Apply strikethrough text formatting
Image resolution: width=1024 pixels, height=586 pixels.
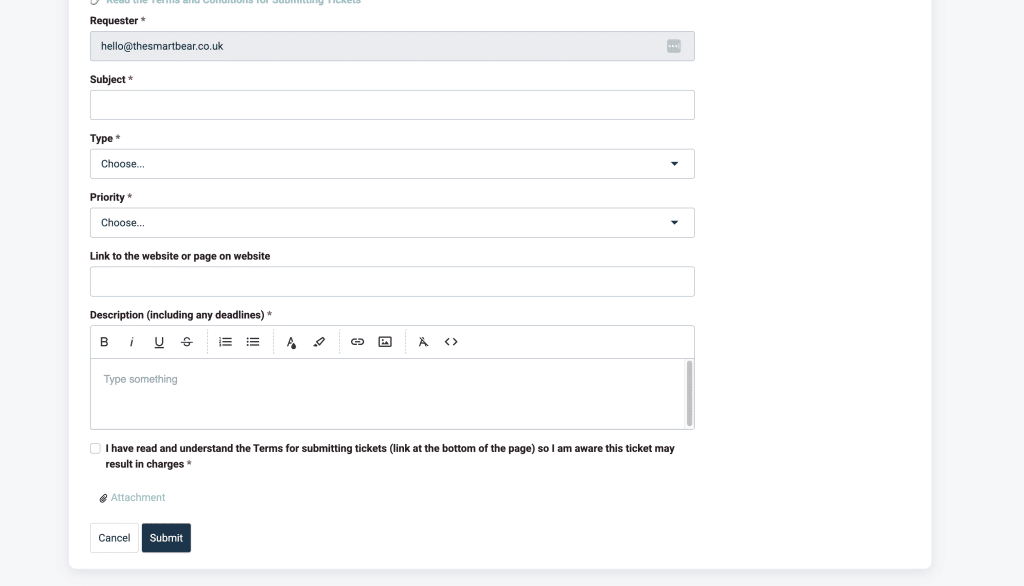click(187, 342)
